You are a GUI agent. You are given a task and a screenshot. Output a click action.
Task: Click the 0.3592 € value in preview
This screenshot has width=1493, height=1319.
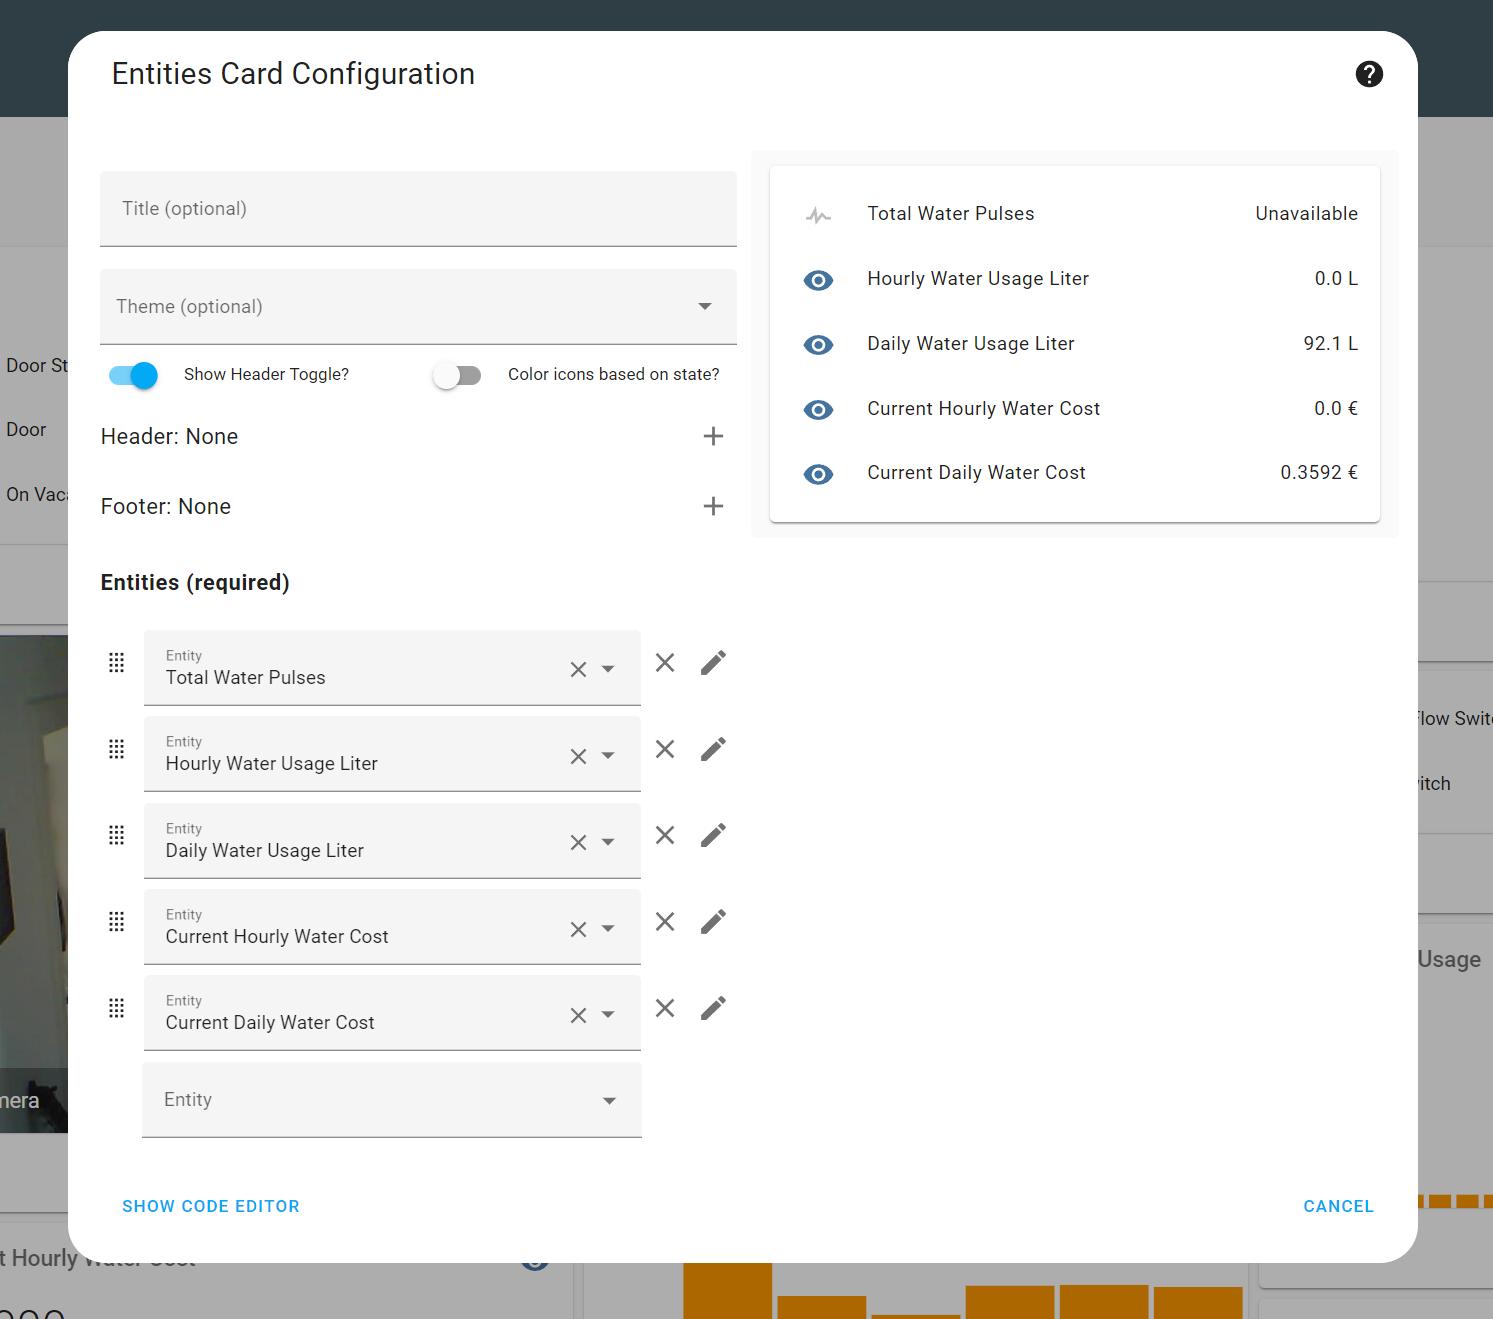(1319, 473)
